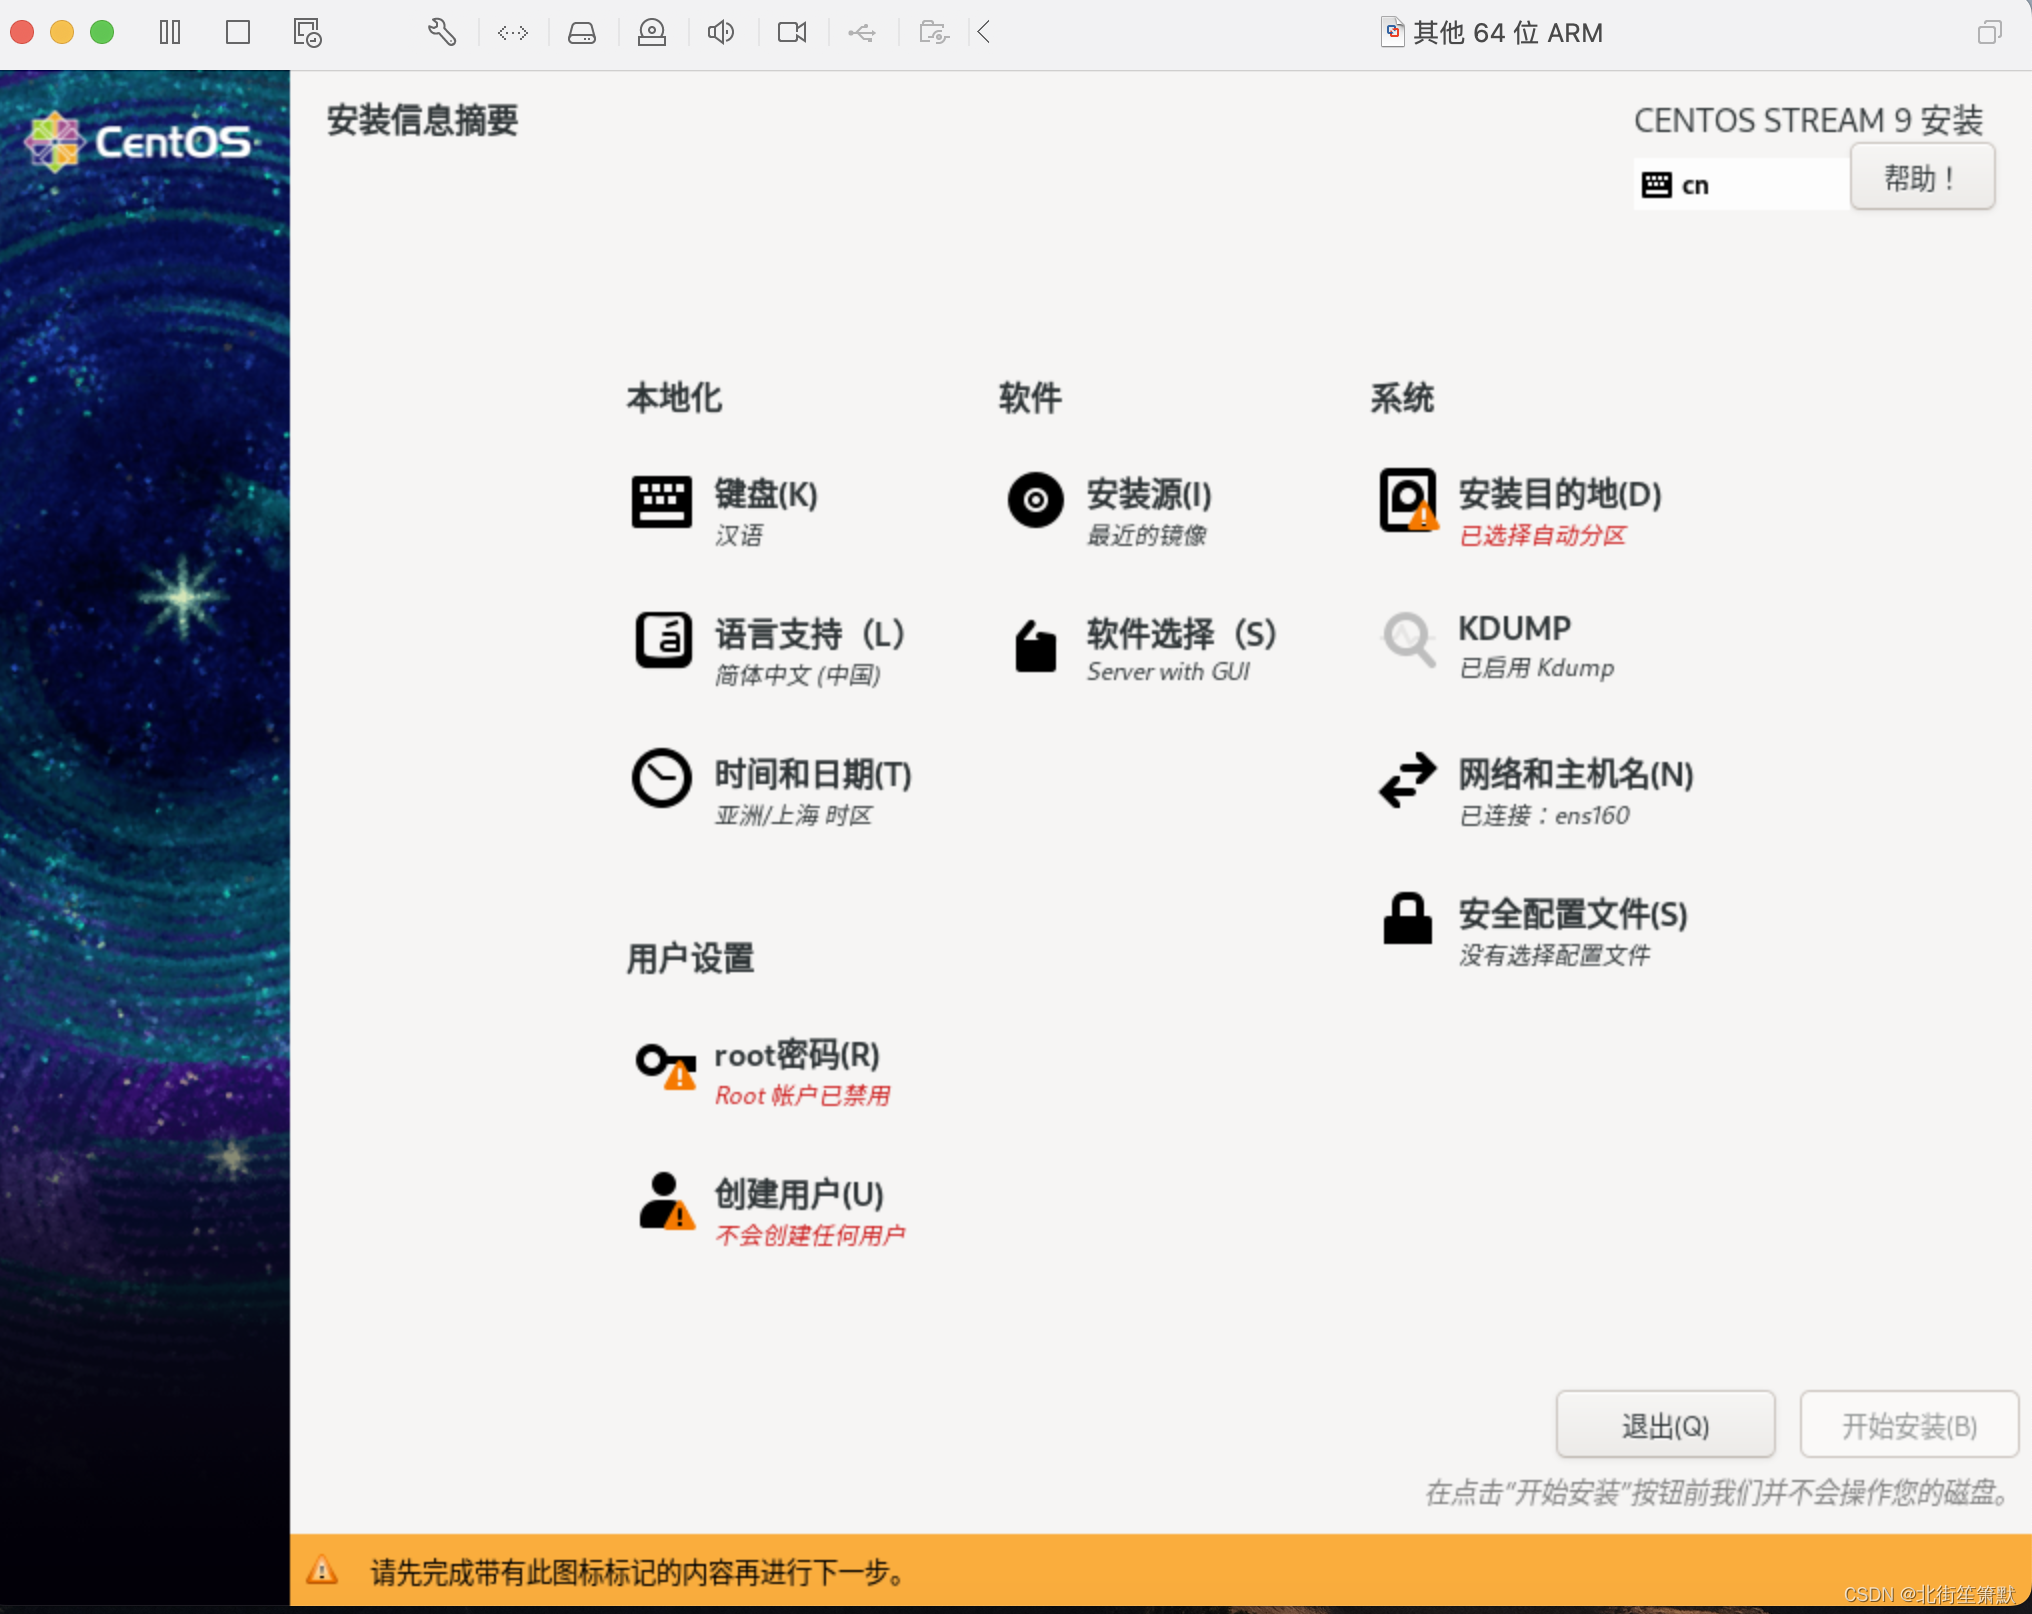
Task: Open 创建用户(U) create user label
Action: tap(799, 1194)
